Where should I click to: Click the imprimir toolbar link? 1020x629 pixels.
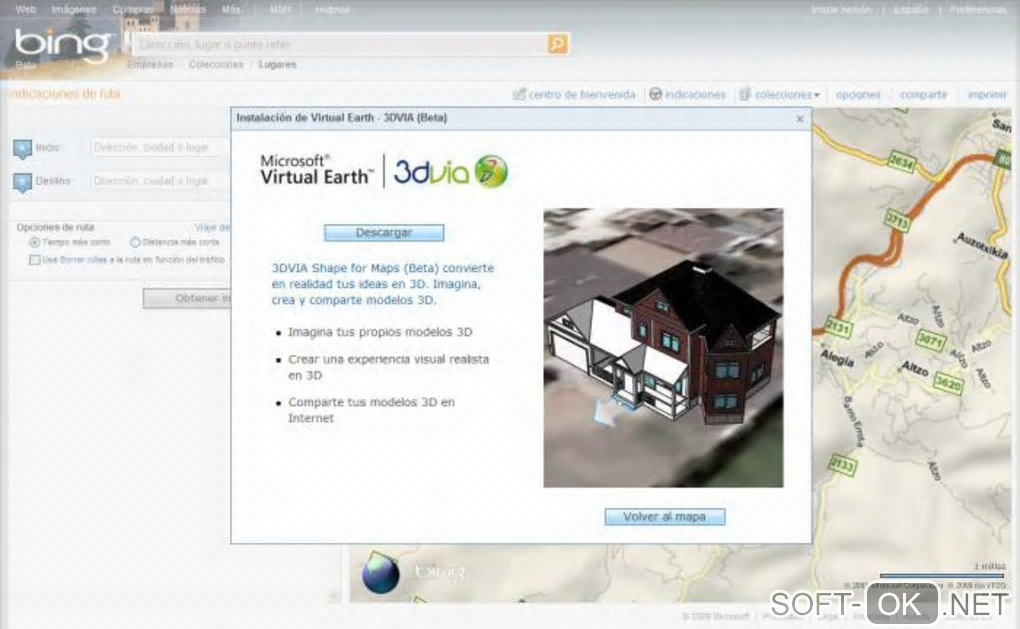tap(987, 95)
